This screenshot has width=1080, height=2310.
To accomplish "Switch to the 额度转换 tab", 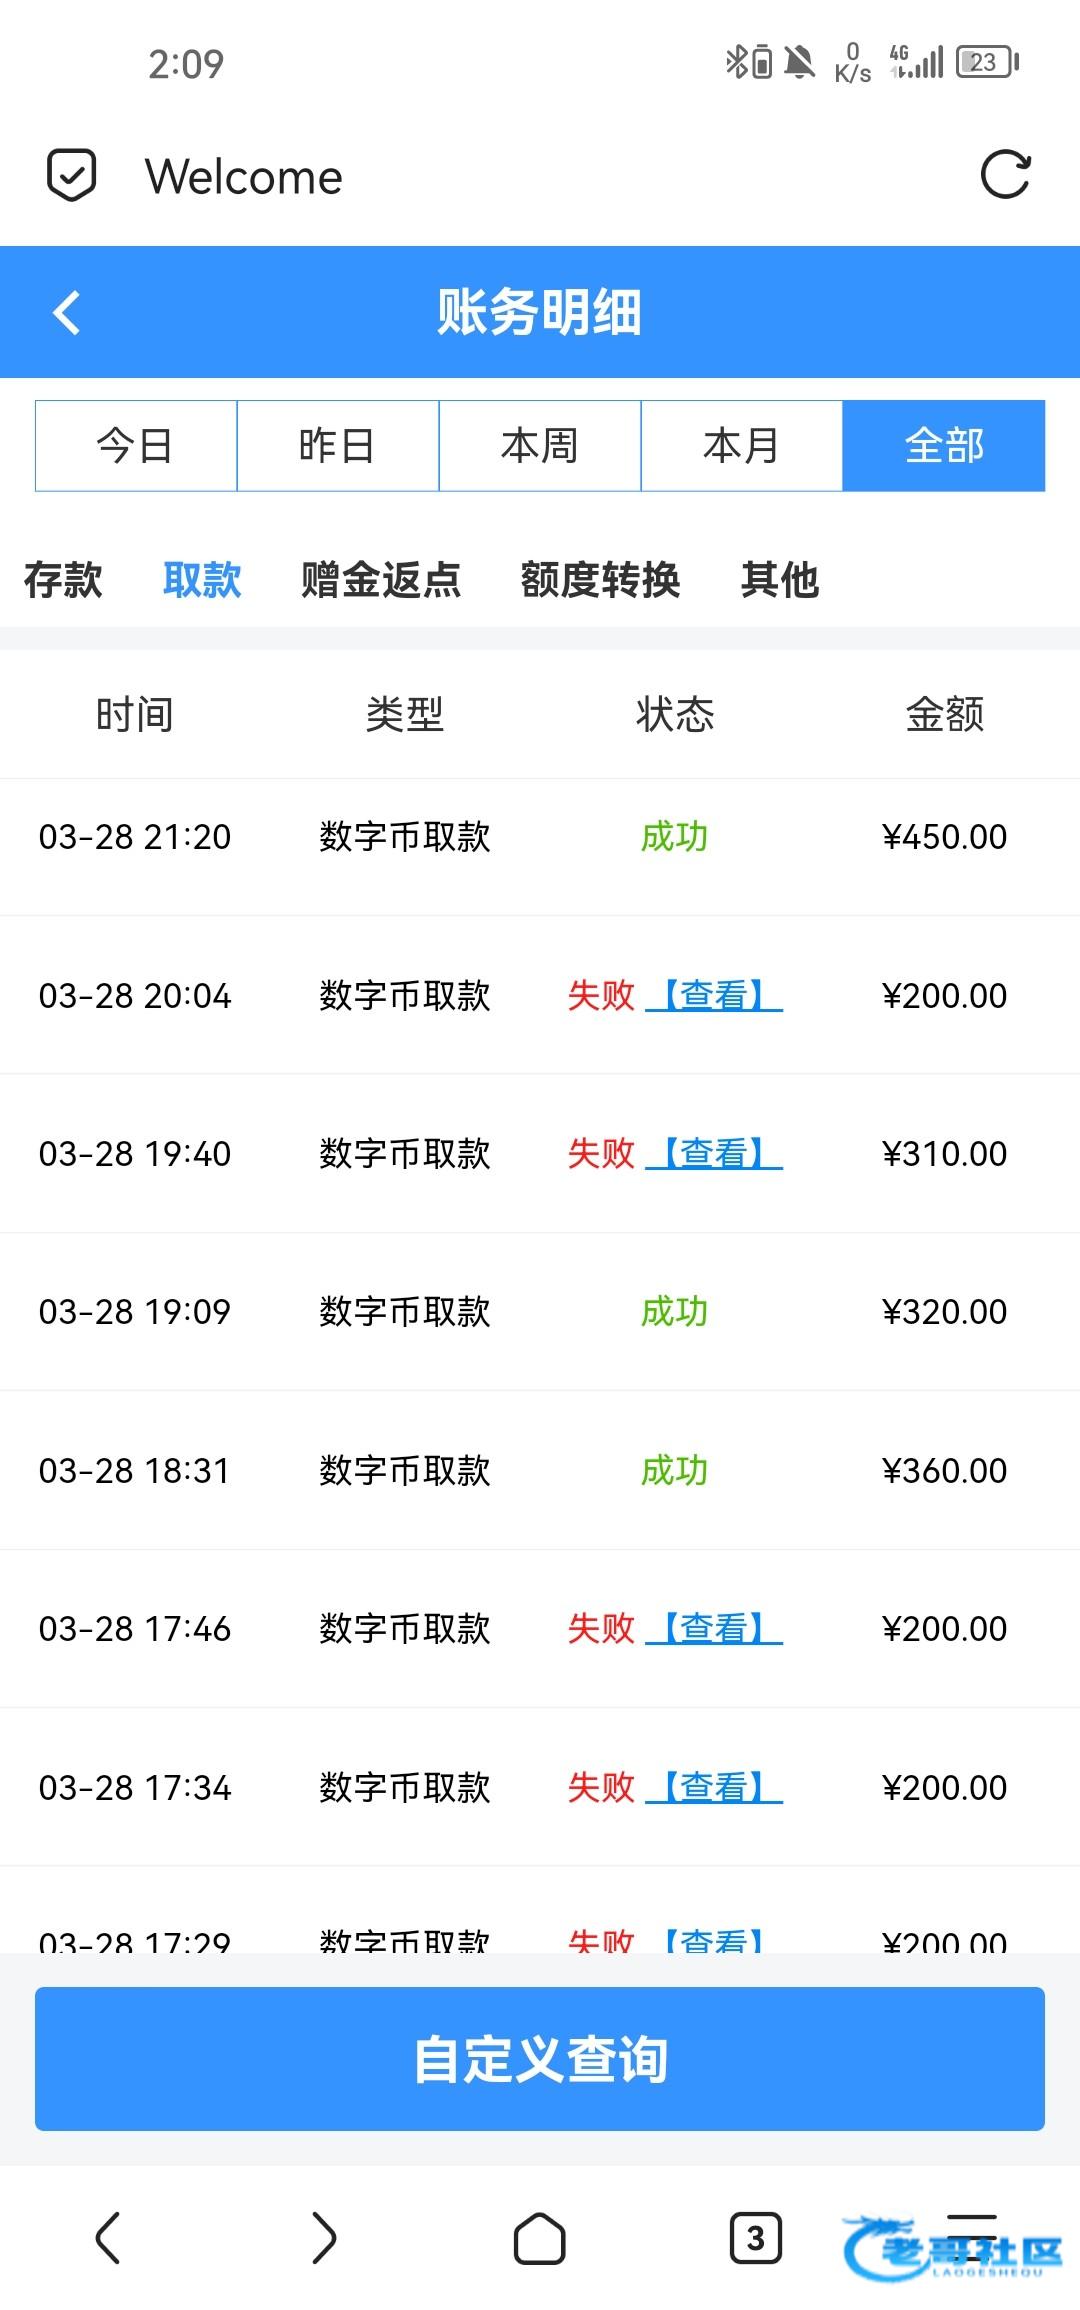I will click(x=600, y=580).
